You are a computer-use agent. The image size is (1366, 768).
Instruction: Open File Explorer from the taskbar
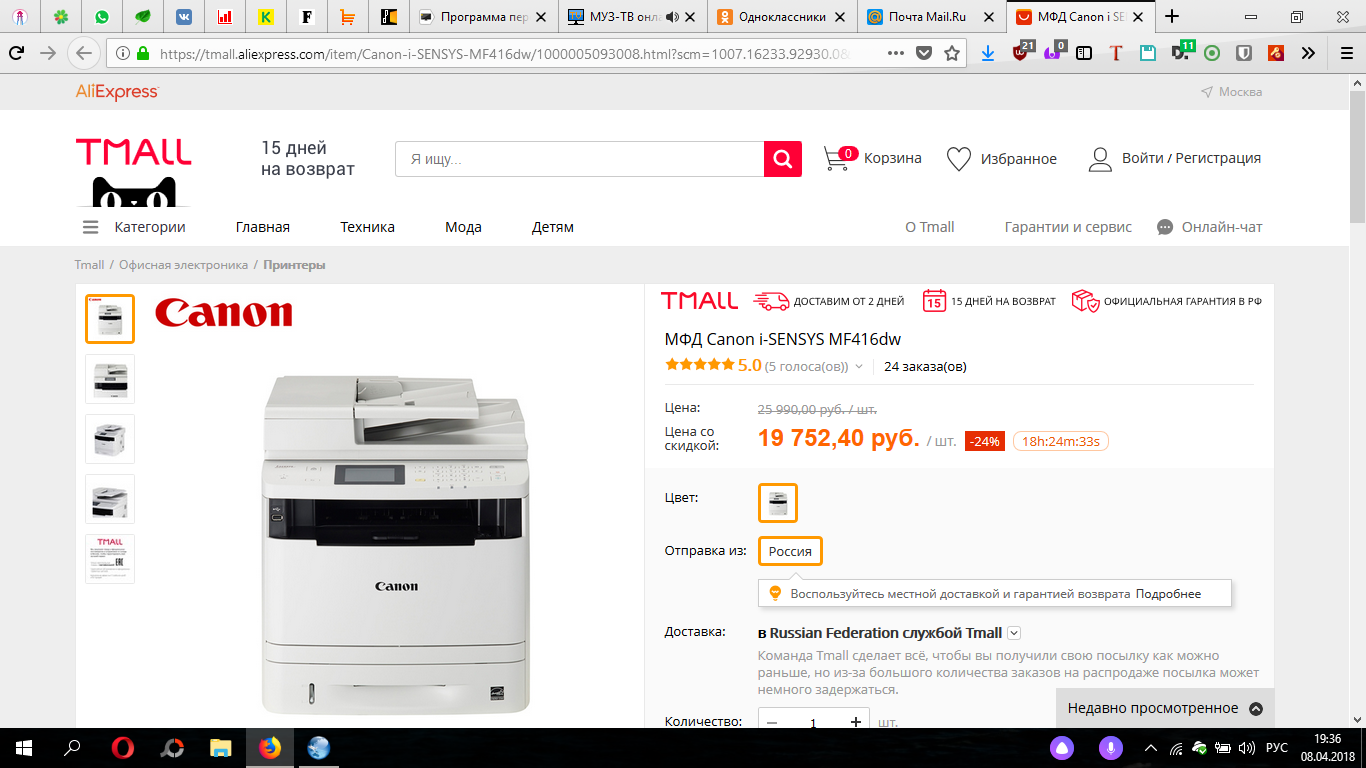pos(221,747)
